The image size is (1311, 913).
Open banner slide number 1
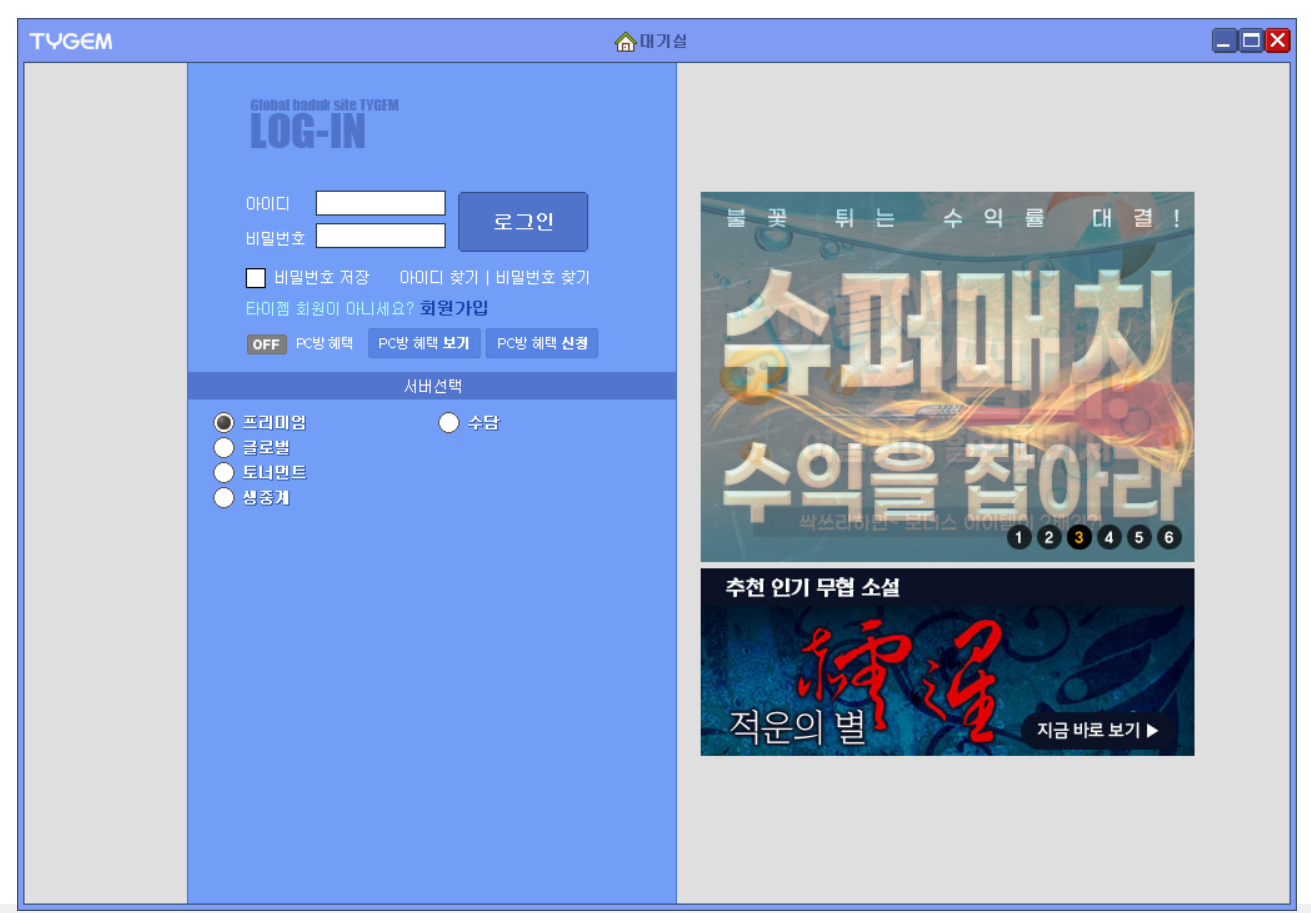click(x=1019, y=537)
